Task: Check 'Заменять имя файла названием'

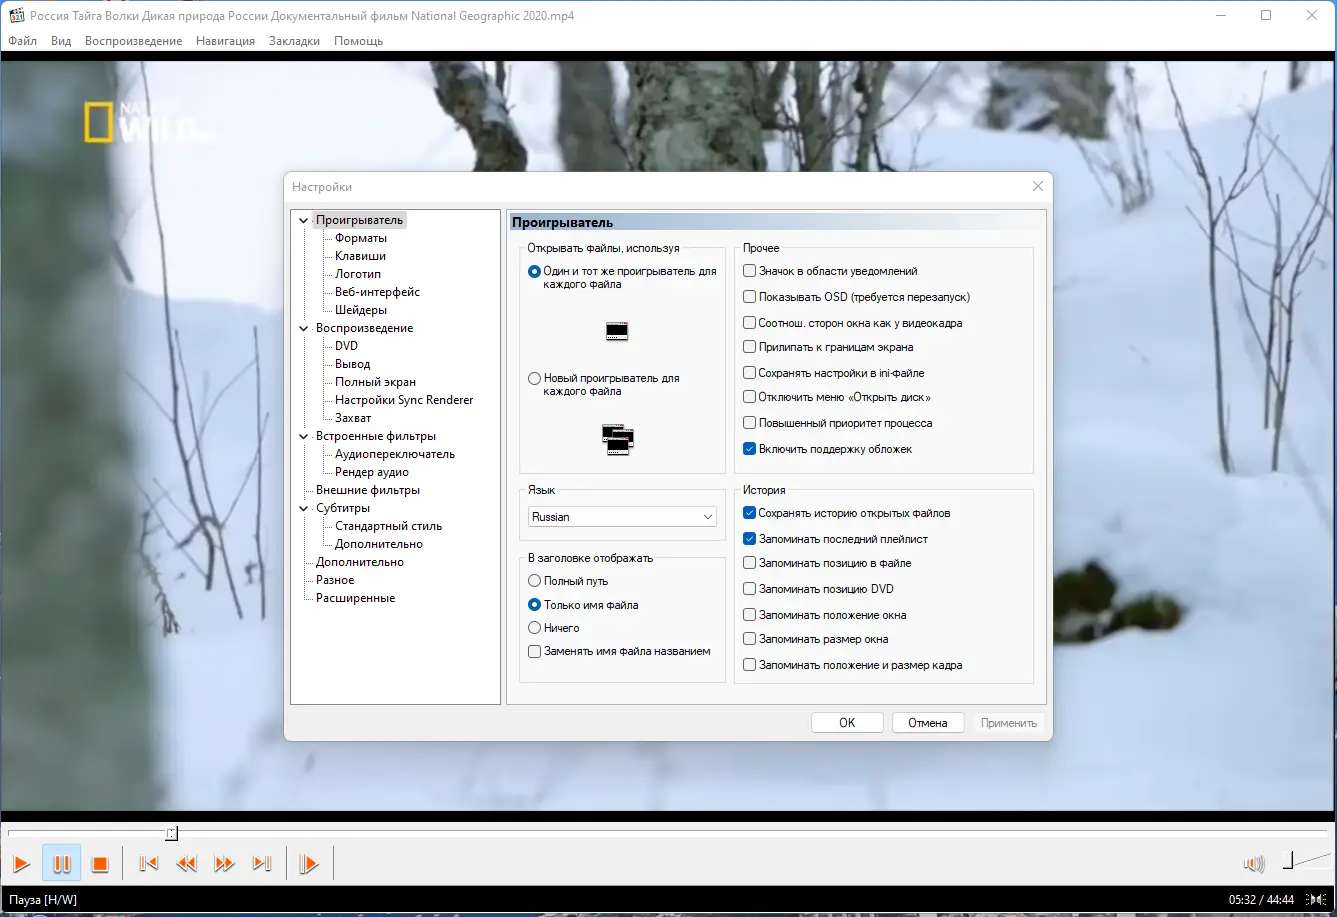Action: [535, 651]
